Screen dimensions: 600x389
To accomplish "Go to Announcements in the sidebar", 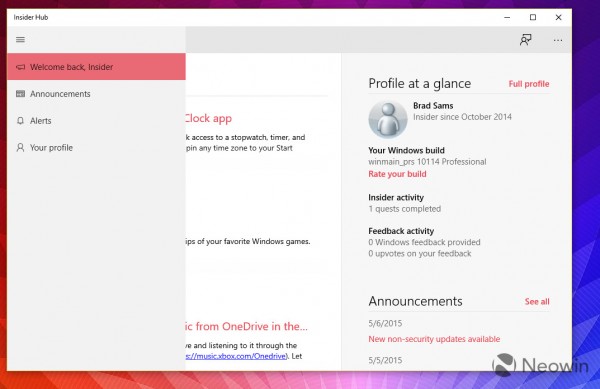I will click(x=96, y=94).
